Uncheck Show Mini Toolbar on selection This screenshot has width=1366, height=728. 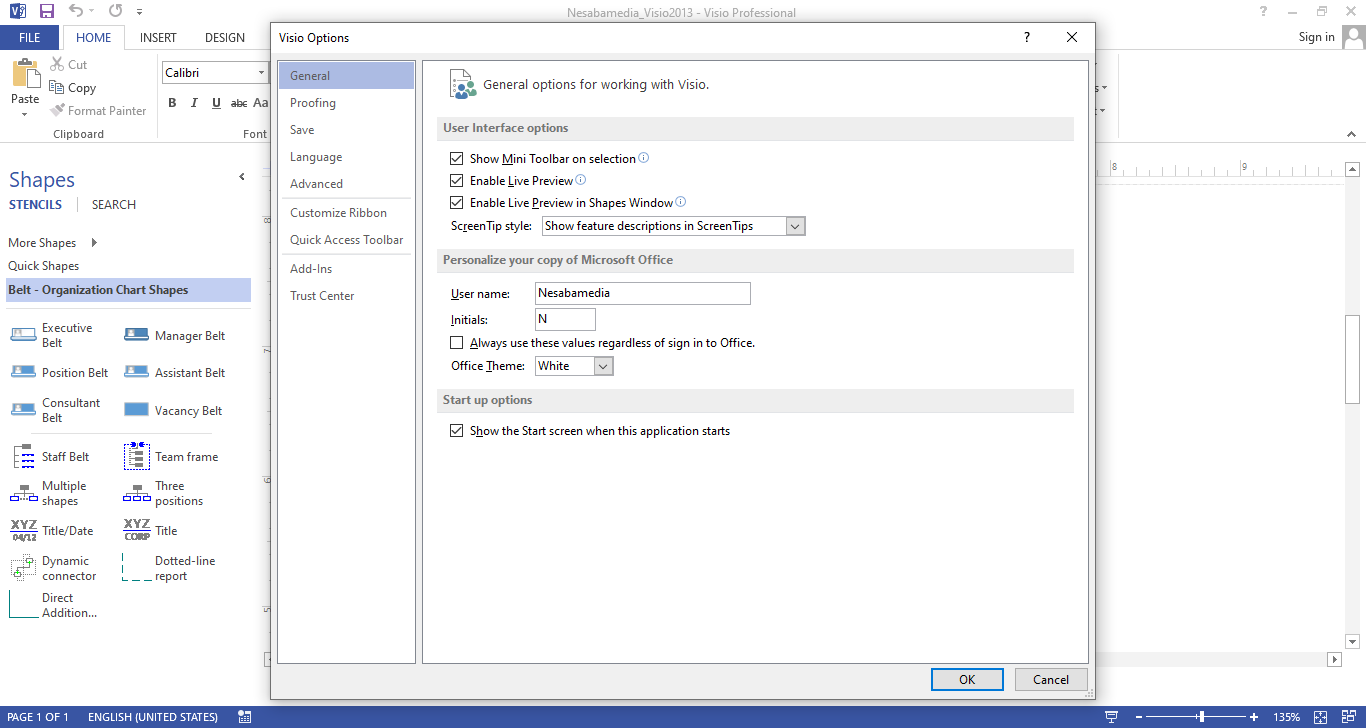click(457, 159)
